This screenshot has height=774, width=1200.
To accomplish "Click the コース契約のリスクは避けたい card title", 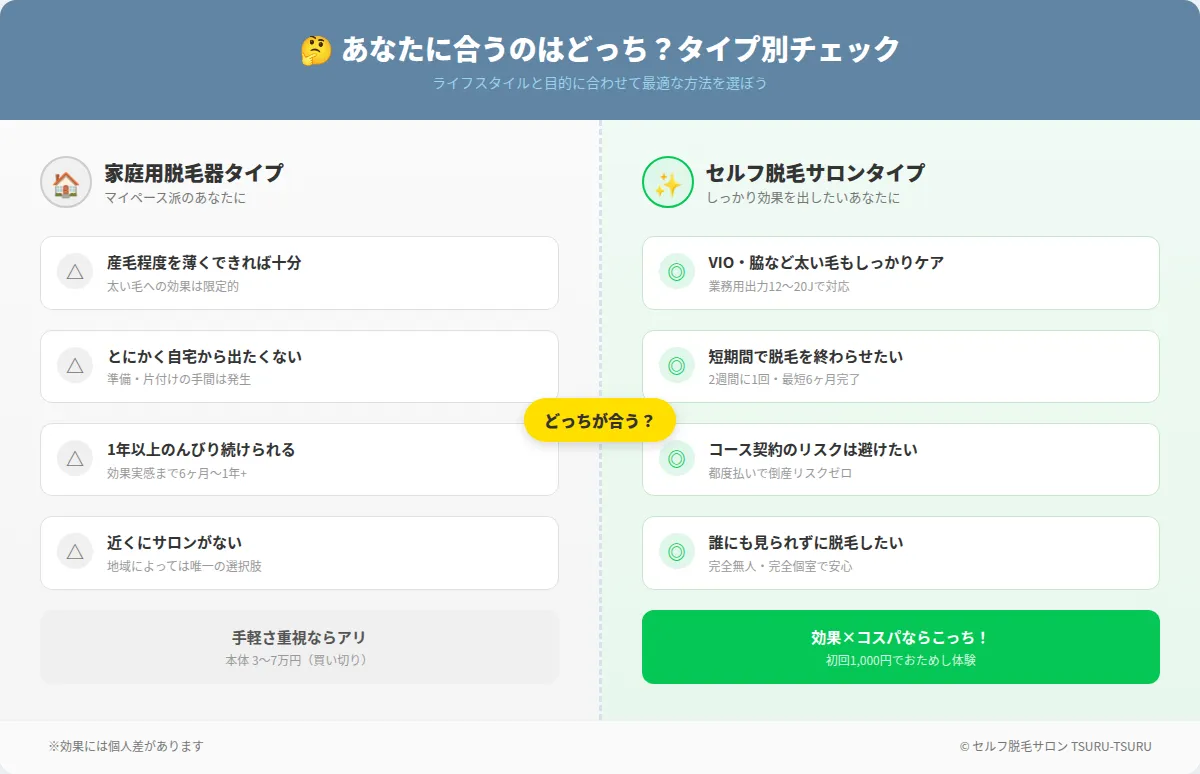I will tap(813, 450).
